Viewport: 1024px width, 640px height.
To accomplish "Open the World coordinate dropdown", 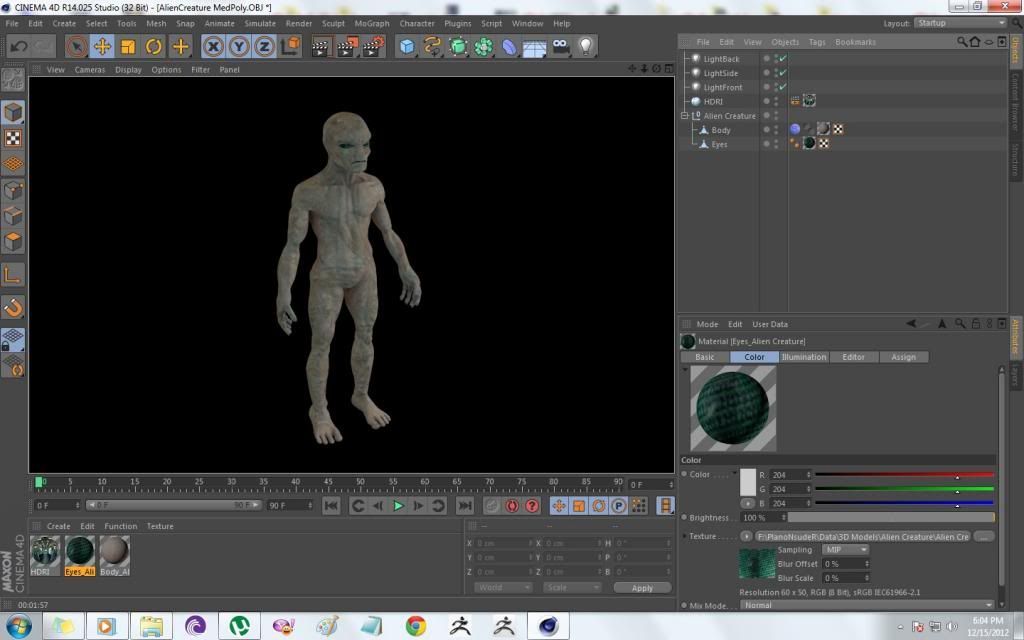I will (x=503, y=588).
